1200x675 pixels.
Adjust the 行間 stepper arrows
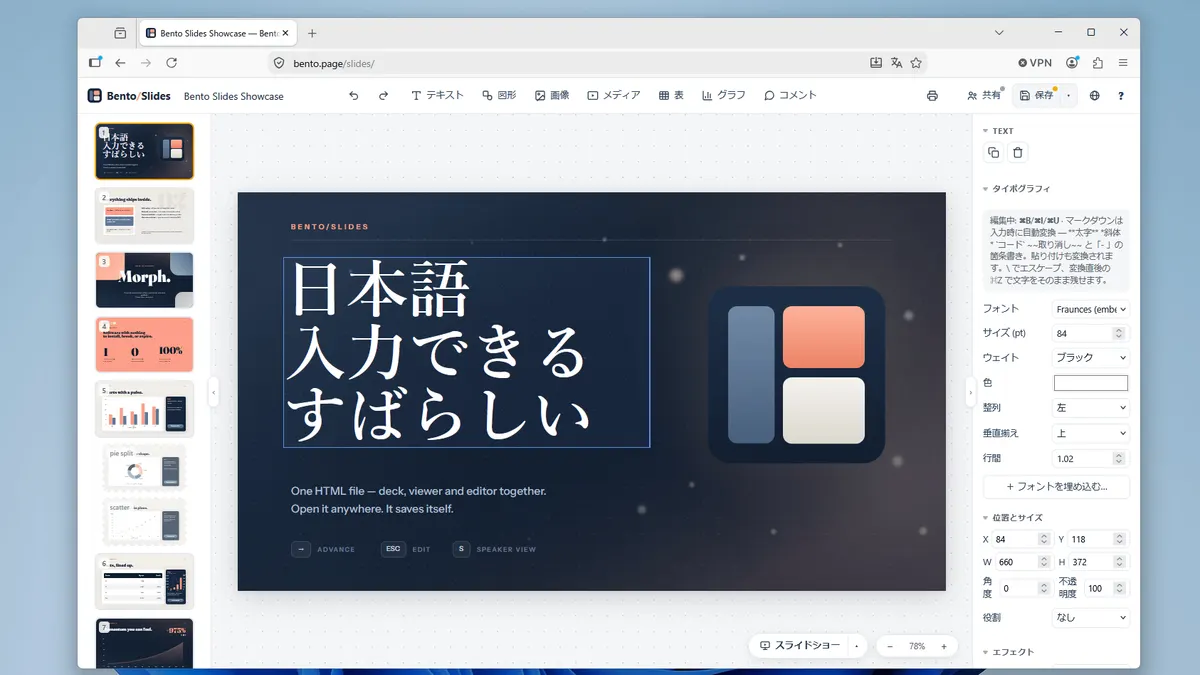point(1120,458)
